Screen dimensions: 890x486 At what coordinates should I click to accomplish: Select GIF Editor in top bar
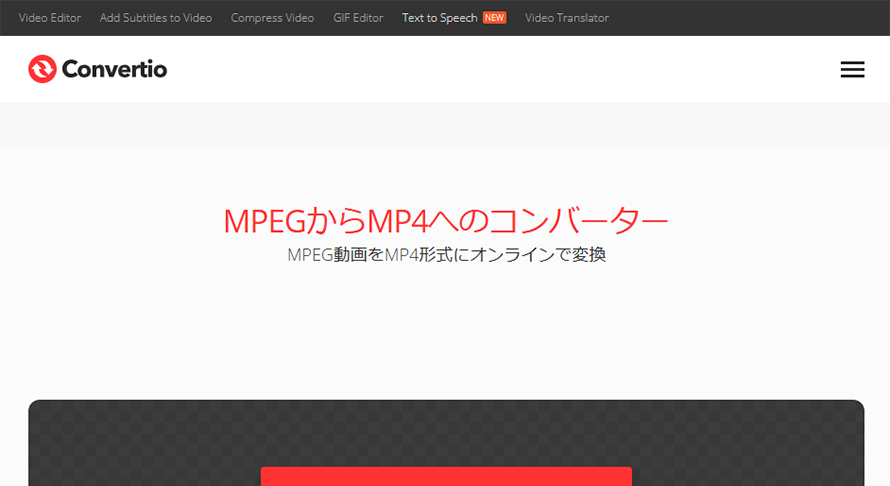coord(358,18)
